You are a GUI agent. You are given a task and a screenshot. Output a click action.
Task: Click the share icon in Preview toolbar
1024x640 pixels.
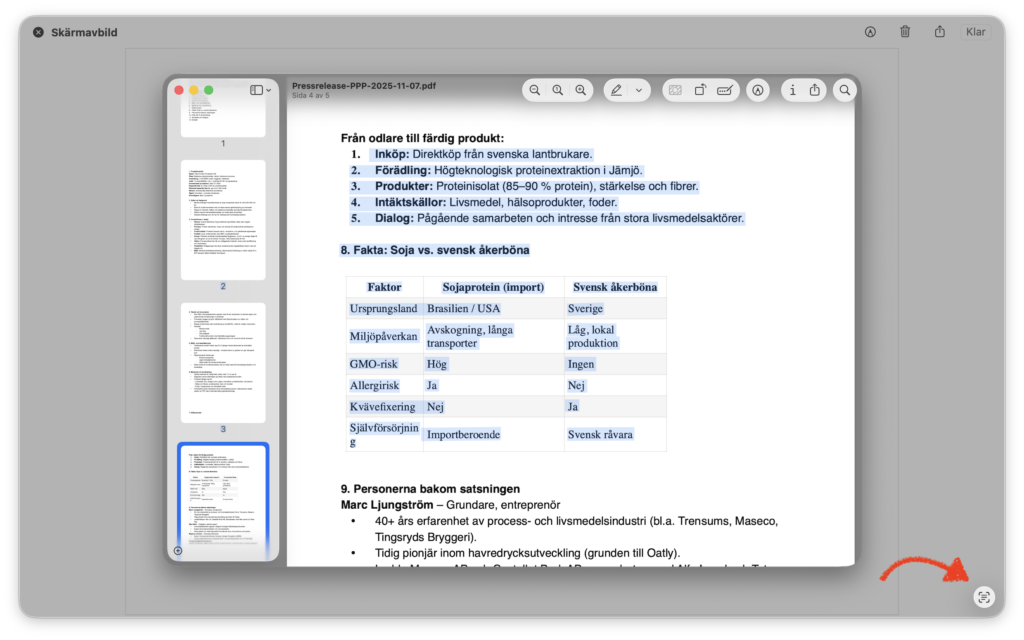[x=815, y=90]
